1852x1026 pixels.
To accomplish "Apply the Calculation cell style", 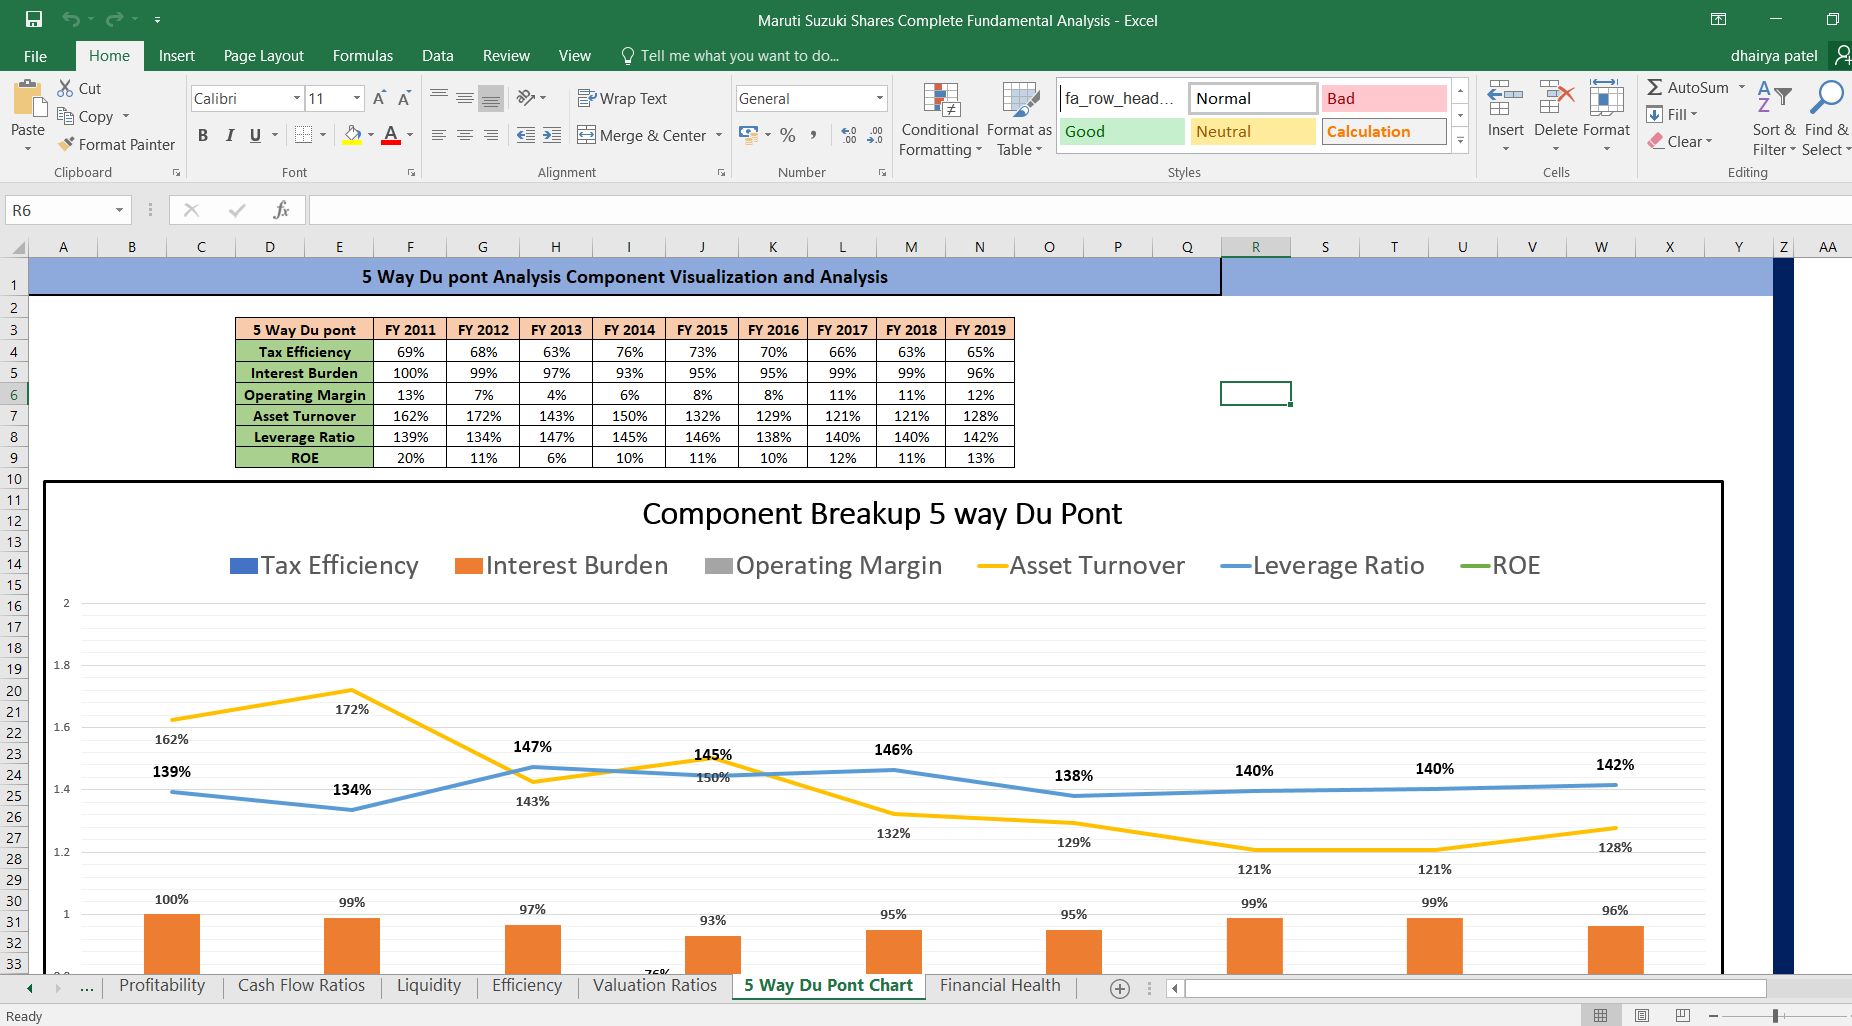I will (1384, 131).
